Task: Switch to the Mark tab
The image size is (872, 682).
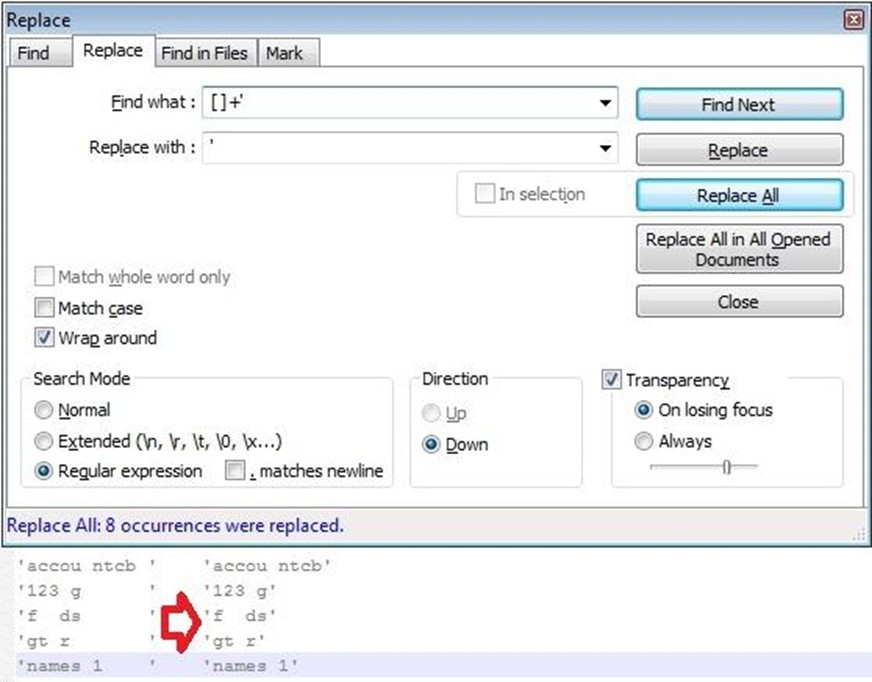Action: (x=285, y=53)
